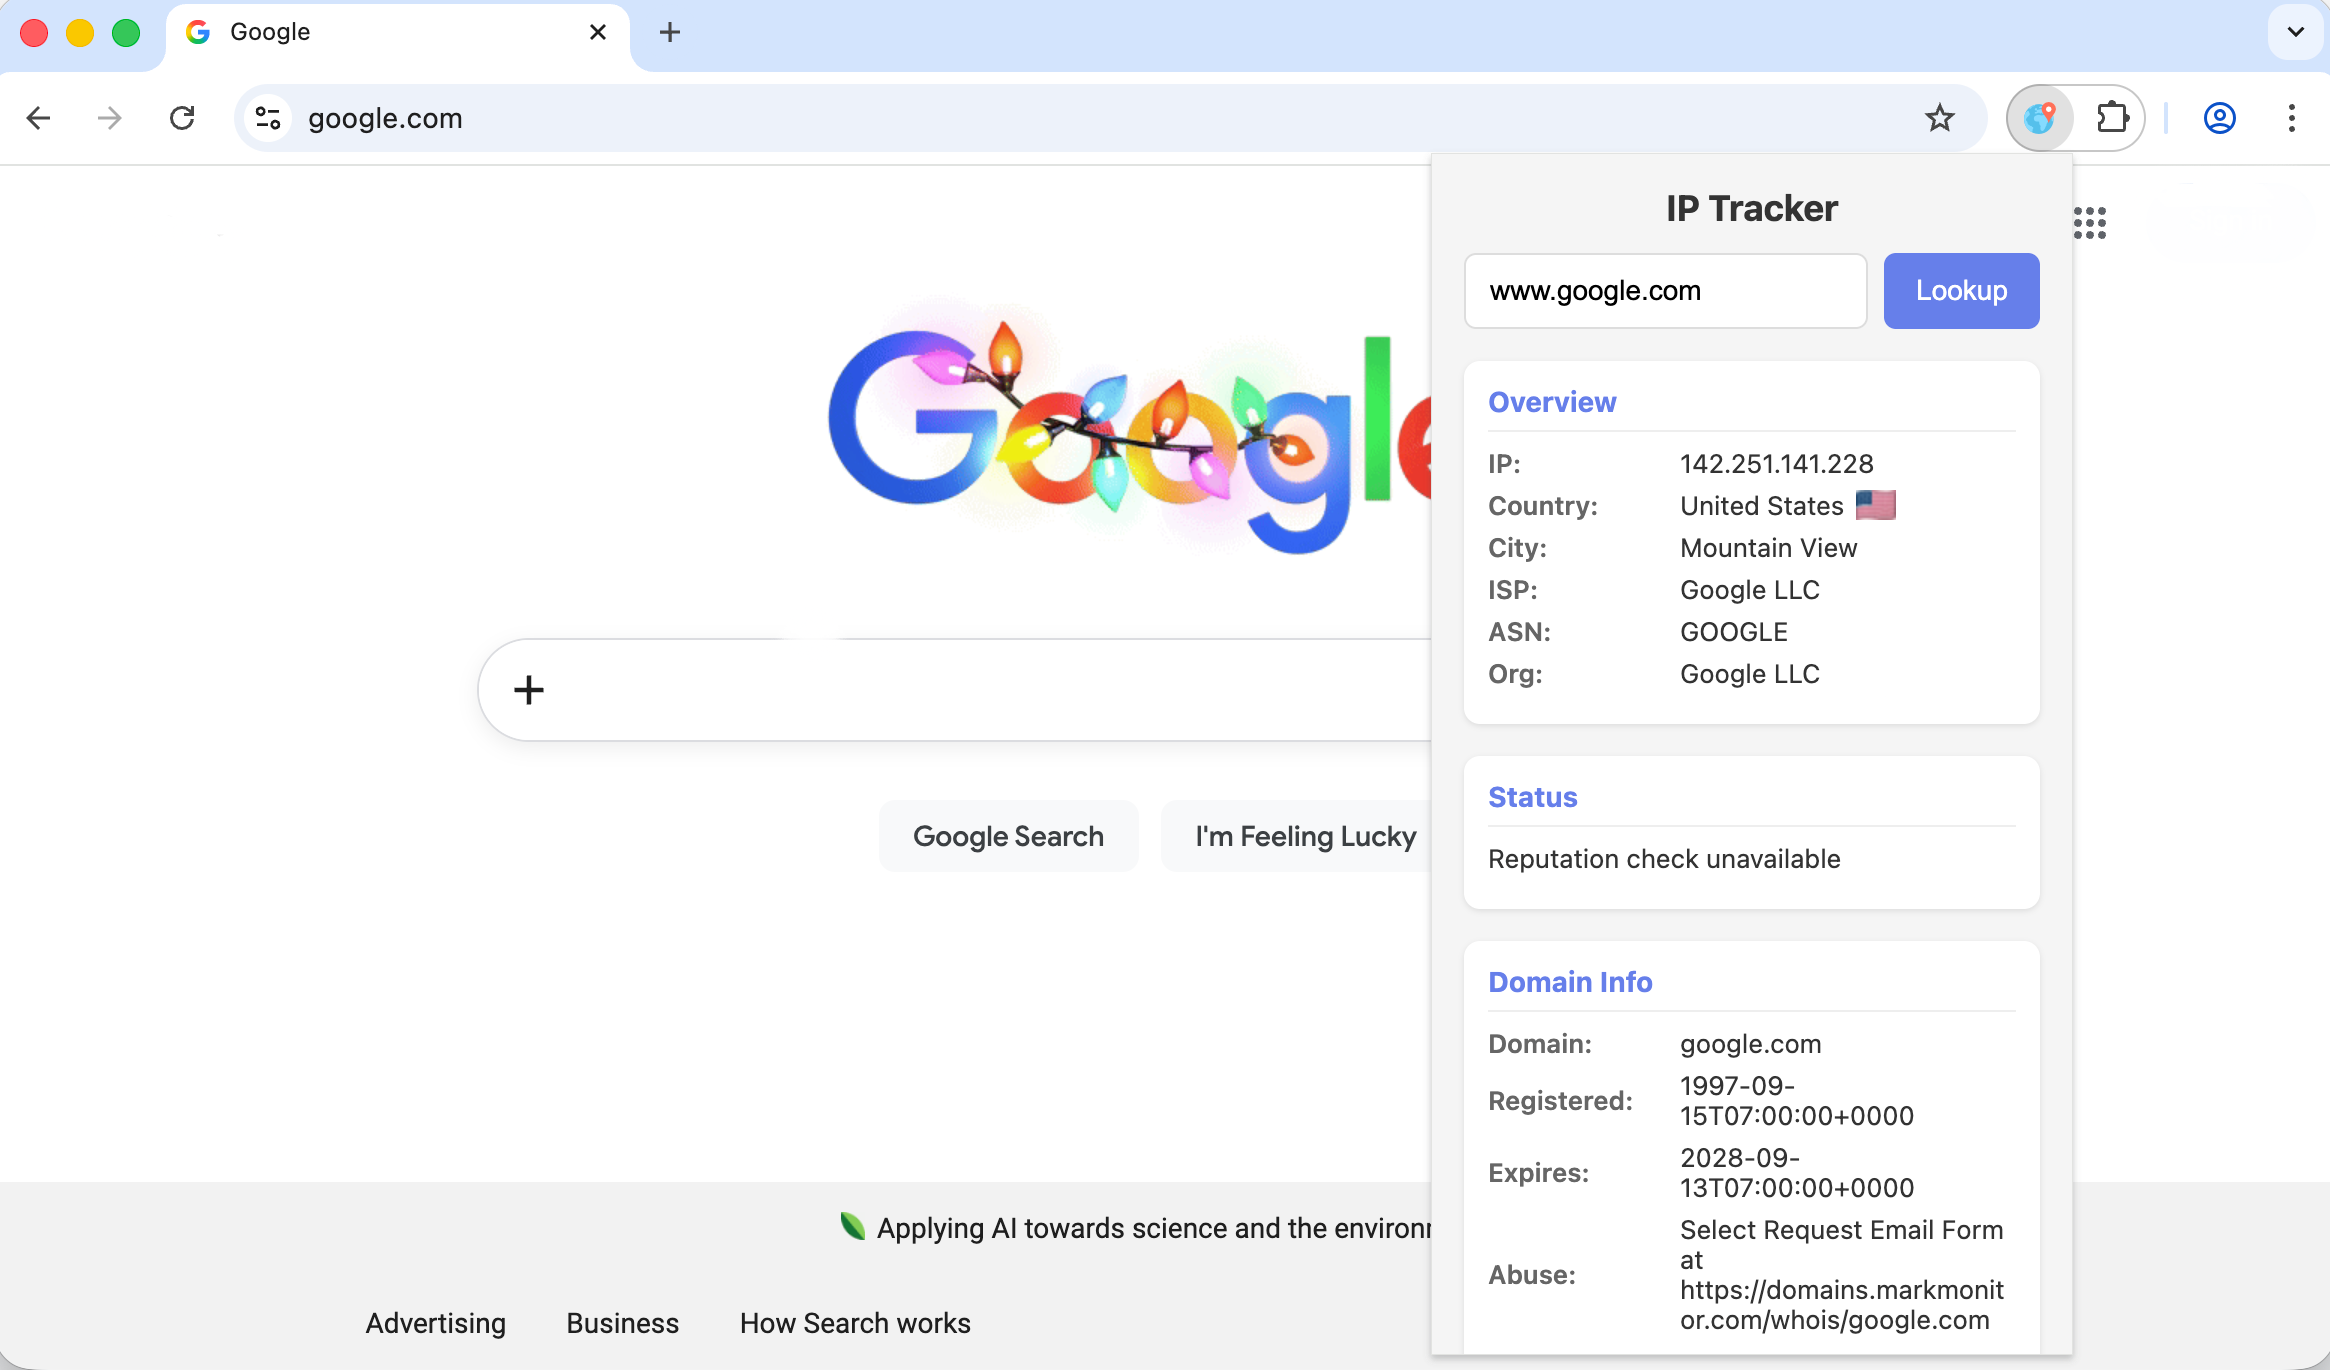This screenshot has height=1370, width=2330.
Task: Open site information icon in address bar
Action: click(267, 118)
